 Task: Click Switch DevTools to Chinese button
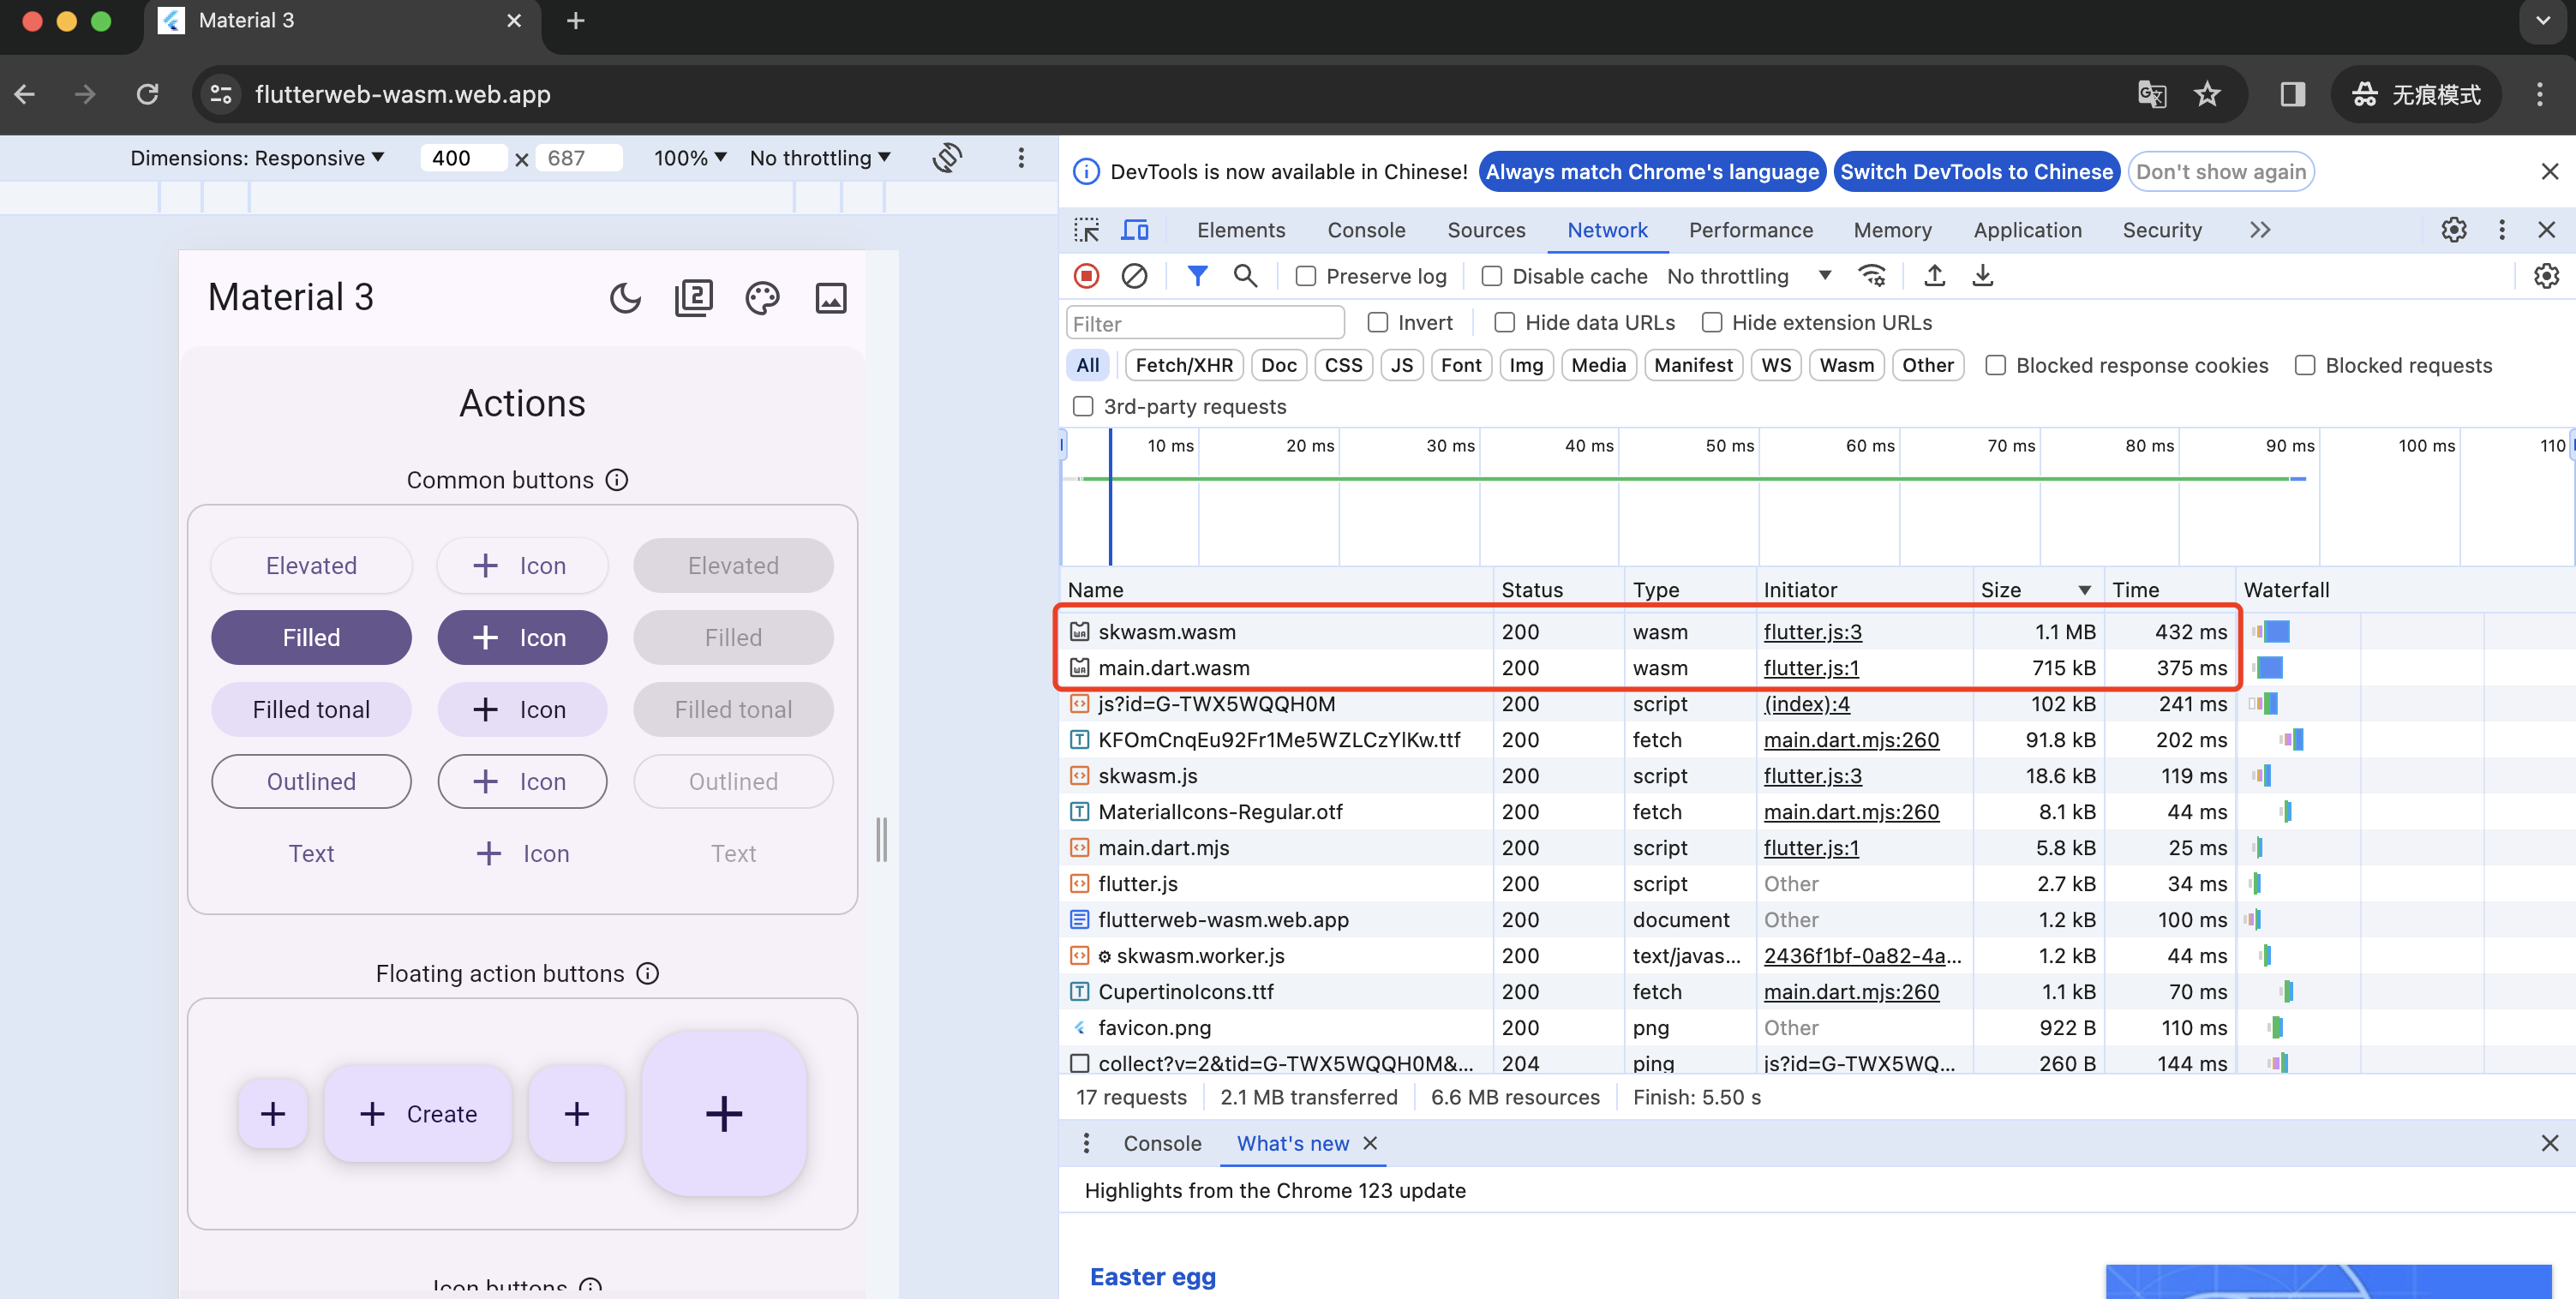tap(1976, 172)
